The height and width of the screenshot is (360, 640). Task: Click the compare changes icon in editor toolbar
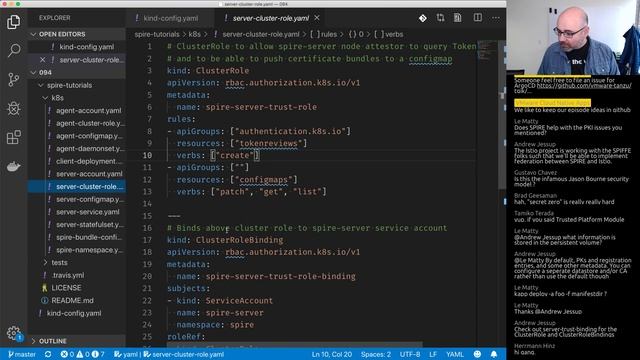point(440,18)
